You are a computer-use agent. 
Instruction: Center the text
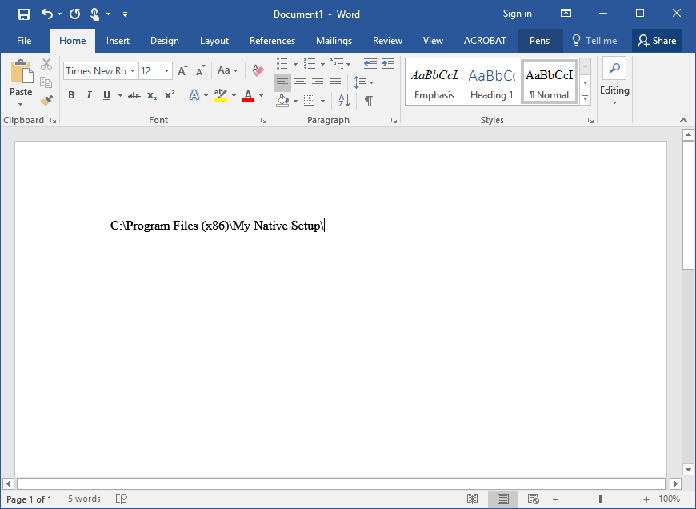tap(300, 81)
